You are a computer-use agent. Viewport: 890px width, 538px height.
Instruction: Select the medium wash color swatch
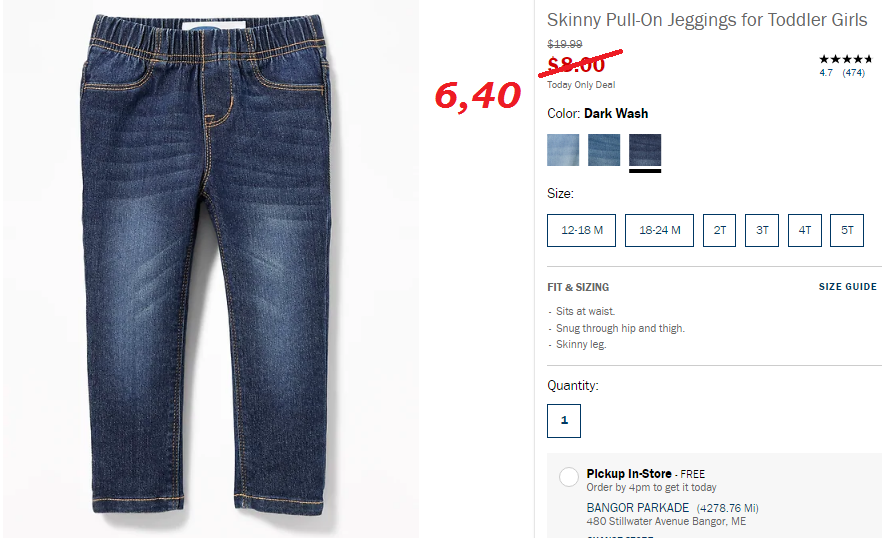click(x=603, y=150)
